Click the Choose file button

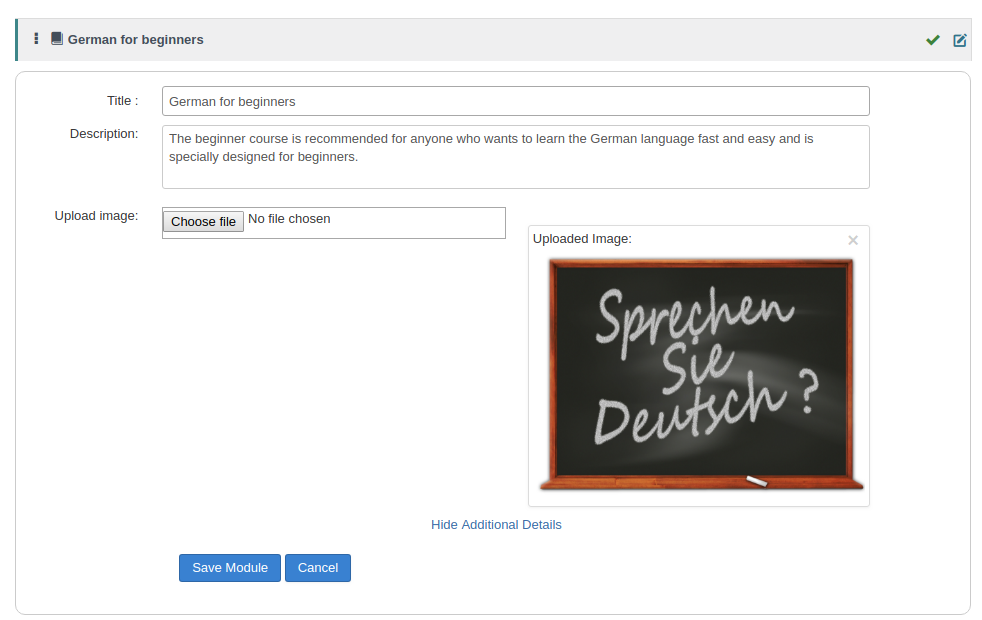[203, 221]
